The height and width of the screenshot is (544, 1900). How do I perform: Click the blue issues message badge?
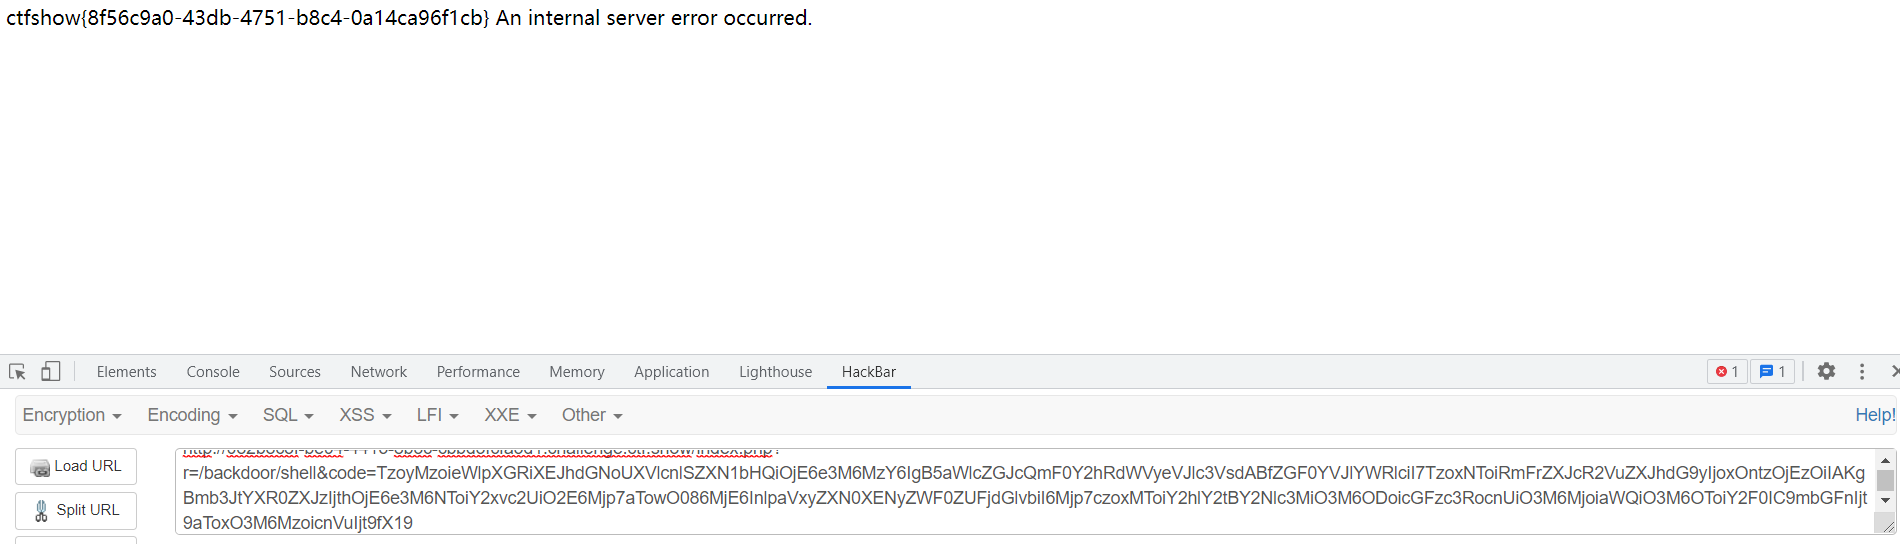1773,371
